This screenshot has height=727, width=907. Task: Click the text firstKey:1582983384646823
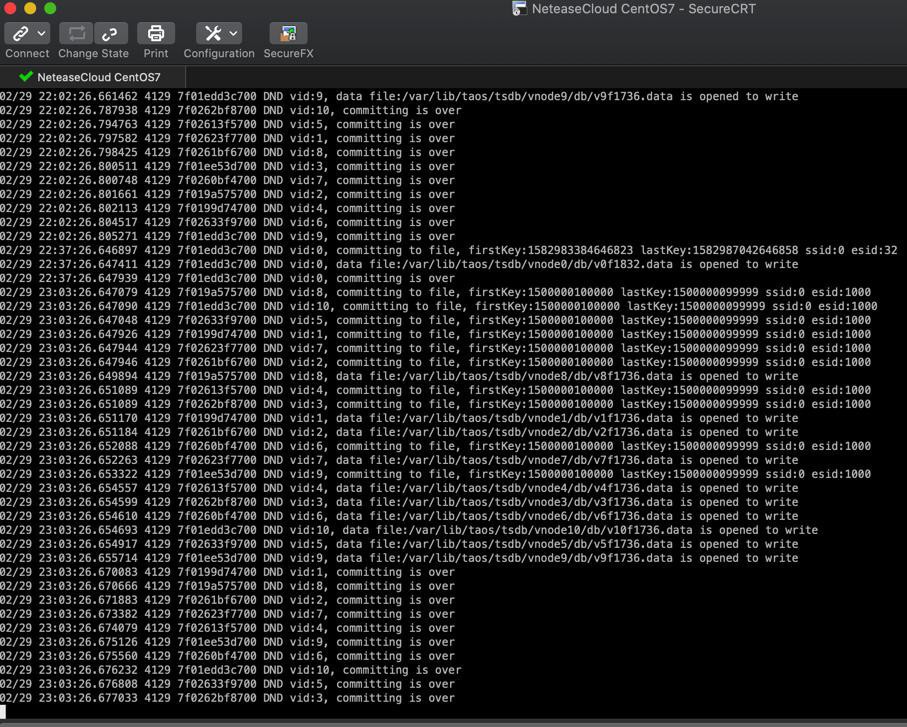551,250
